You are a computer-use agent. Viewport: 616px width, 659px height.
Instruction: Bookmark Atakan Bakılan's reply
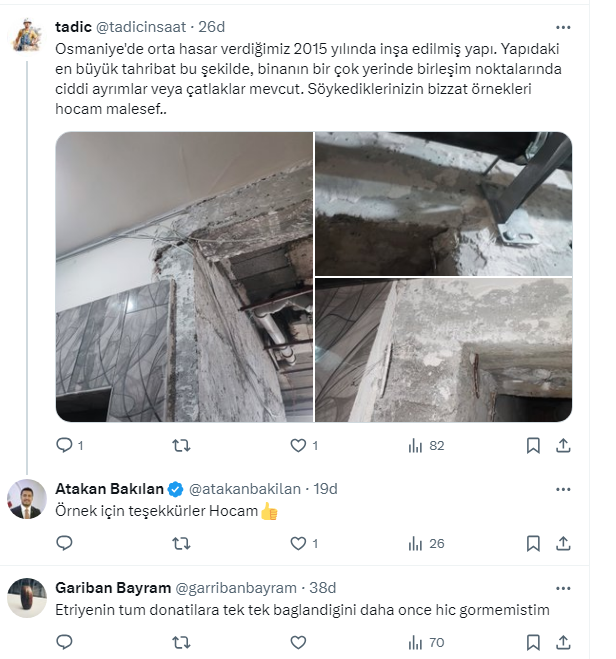[x=533, y=543]
